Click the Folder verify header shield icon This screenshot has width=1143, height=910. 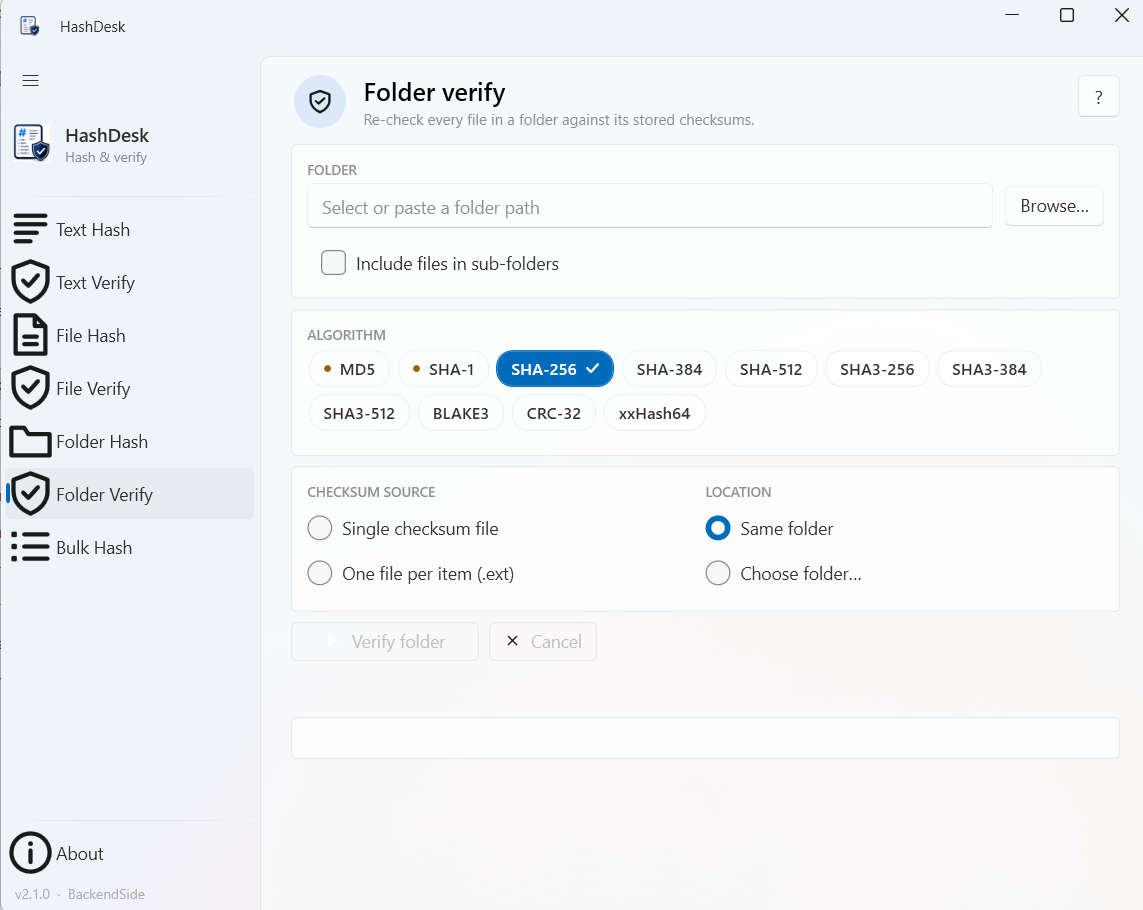pyautogui.click(x=319, y=101)
